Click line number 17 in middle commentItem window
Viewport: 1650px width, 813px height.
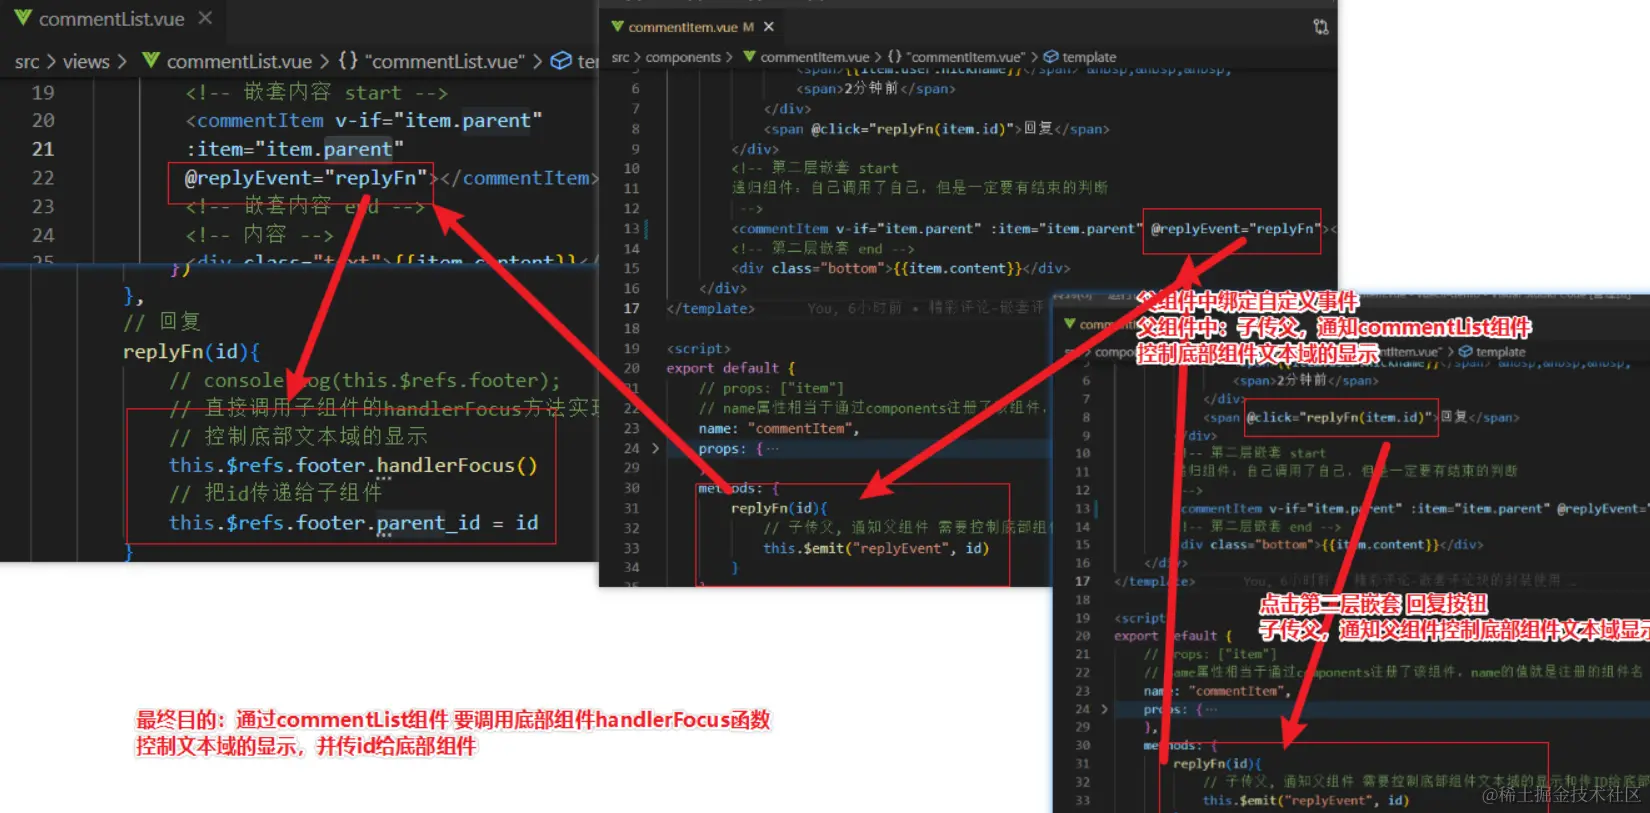[x=631, y=309]
